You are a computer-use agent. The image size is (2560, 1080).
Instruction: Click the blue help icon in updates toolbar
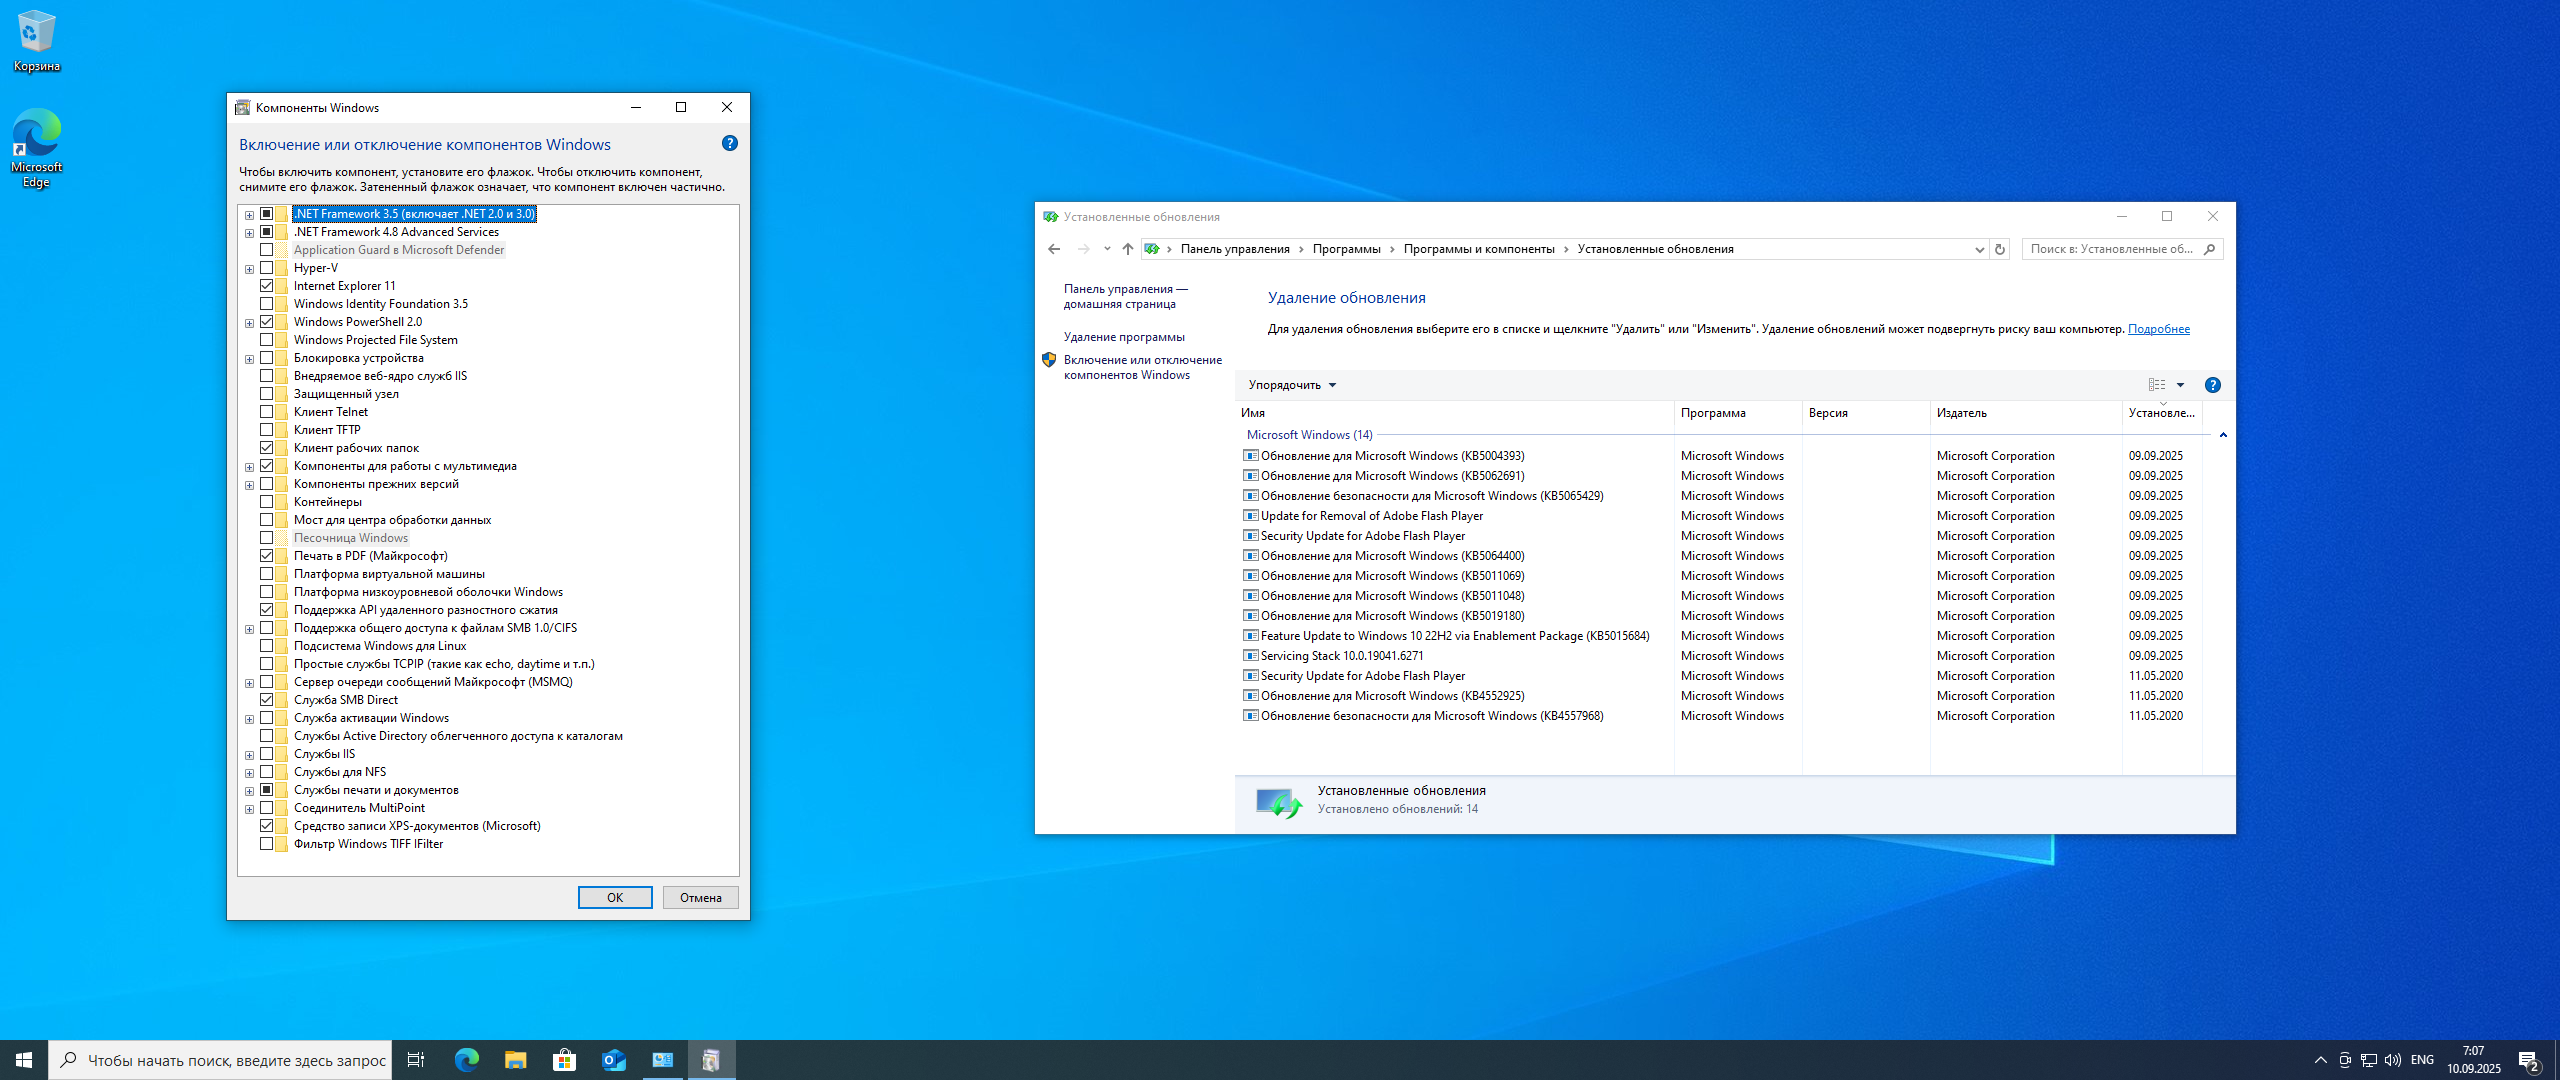[2213, 385]
